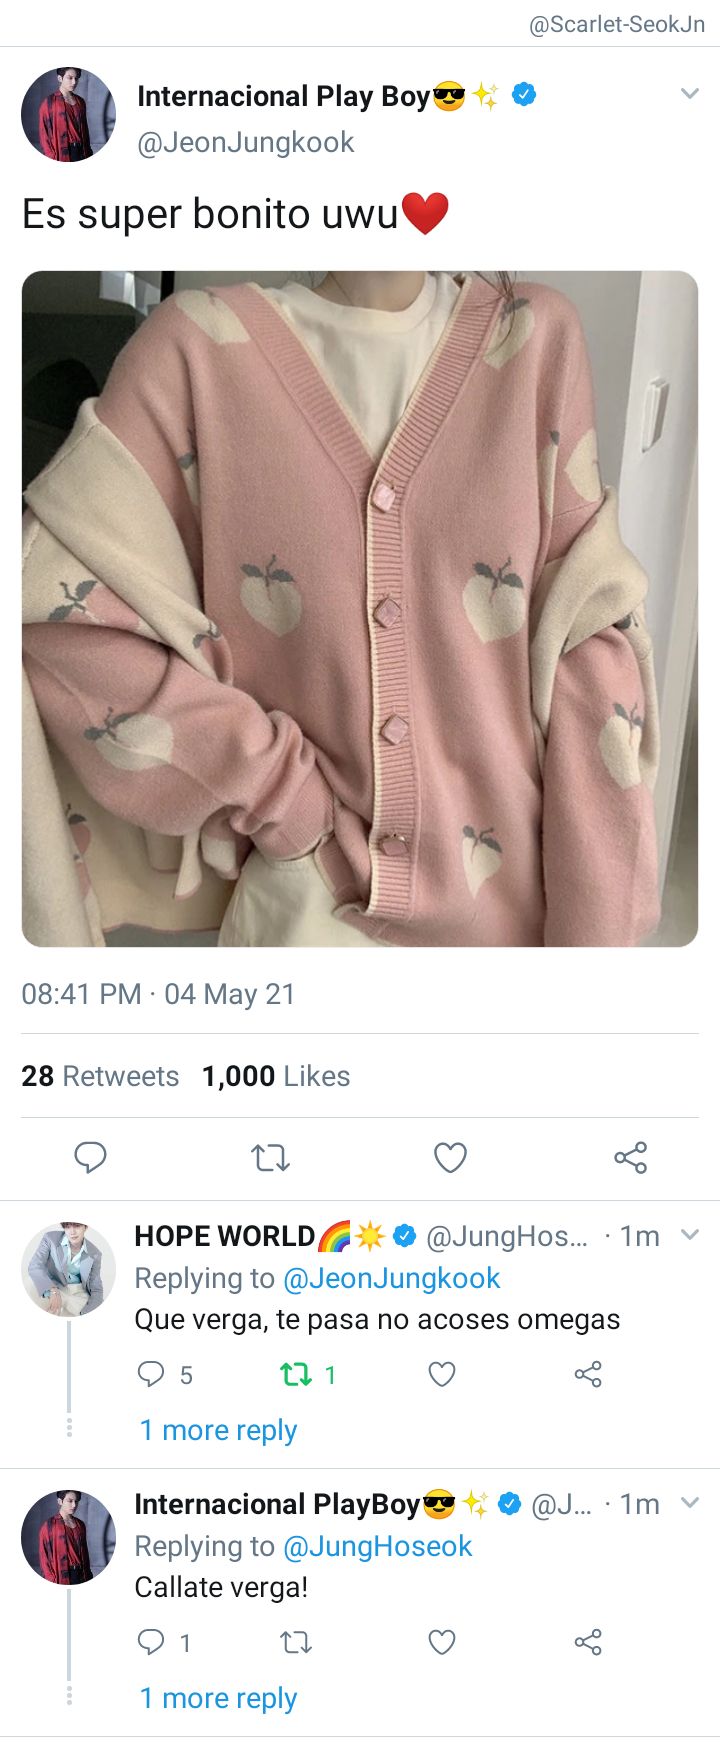The width and height of the screenshot is (720, 1748).
Task: Expand '1 more reply' under HOPE WORLD
Action: (x=218, y=1430)
